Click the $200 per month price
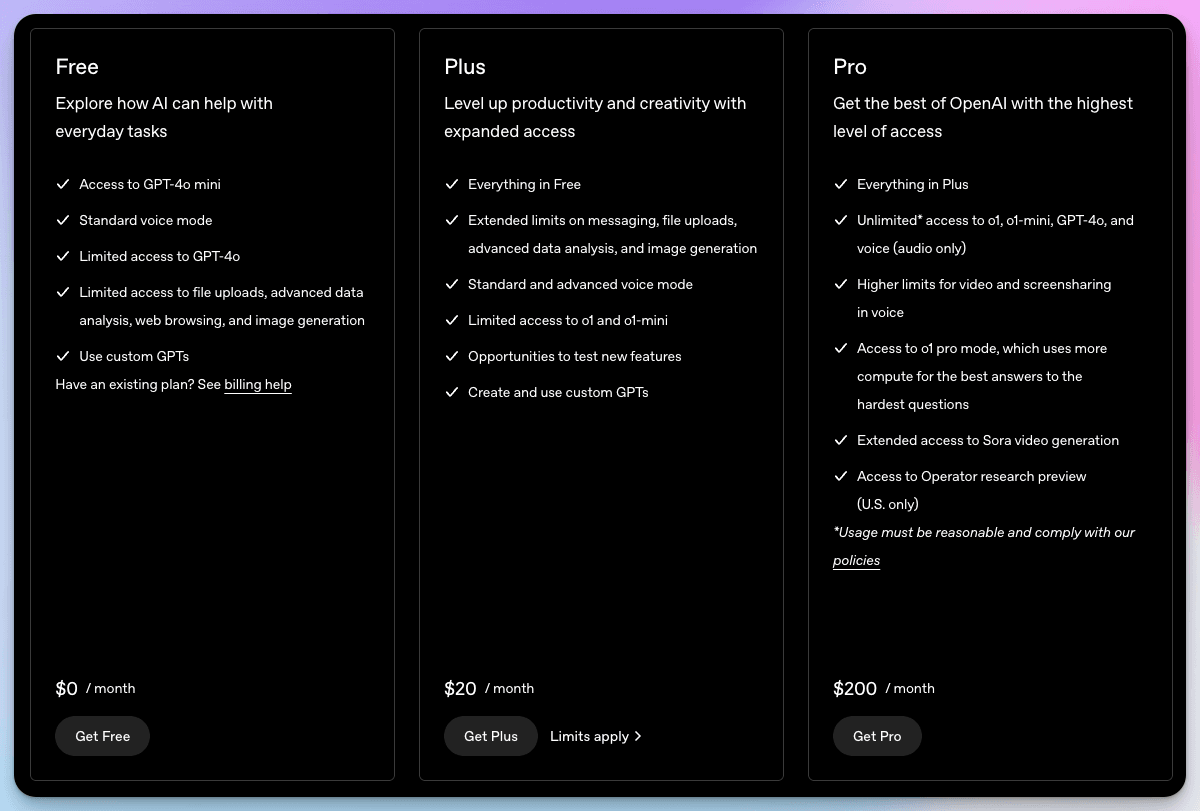The image size is (1200, 811). tap(884, 688)
